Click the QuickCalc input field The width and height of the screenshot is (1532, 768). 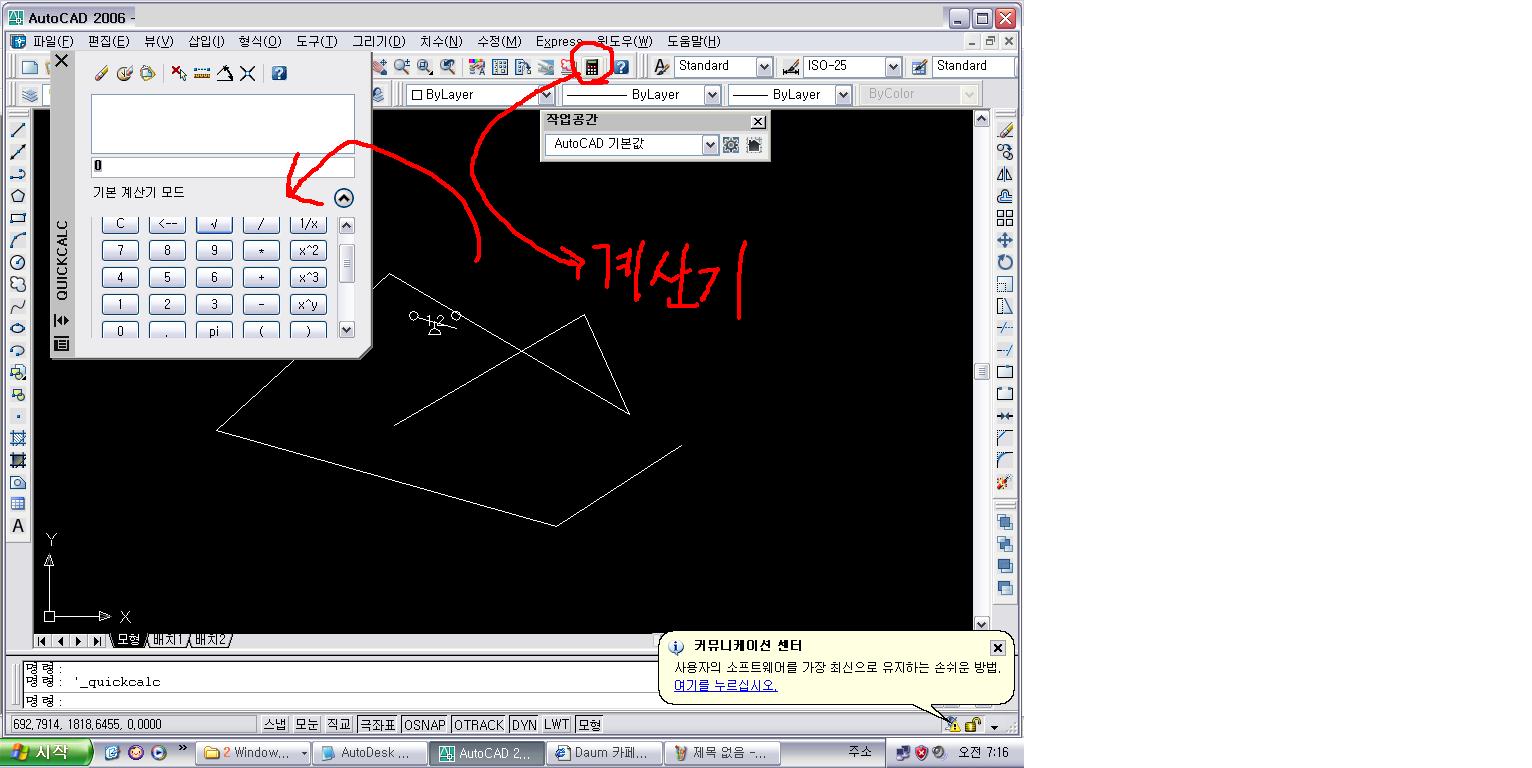(223, 166)
